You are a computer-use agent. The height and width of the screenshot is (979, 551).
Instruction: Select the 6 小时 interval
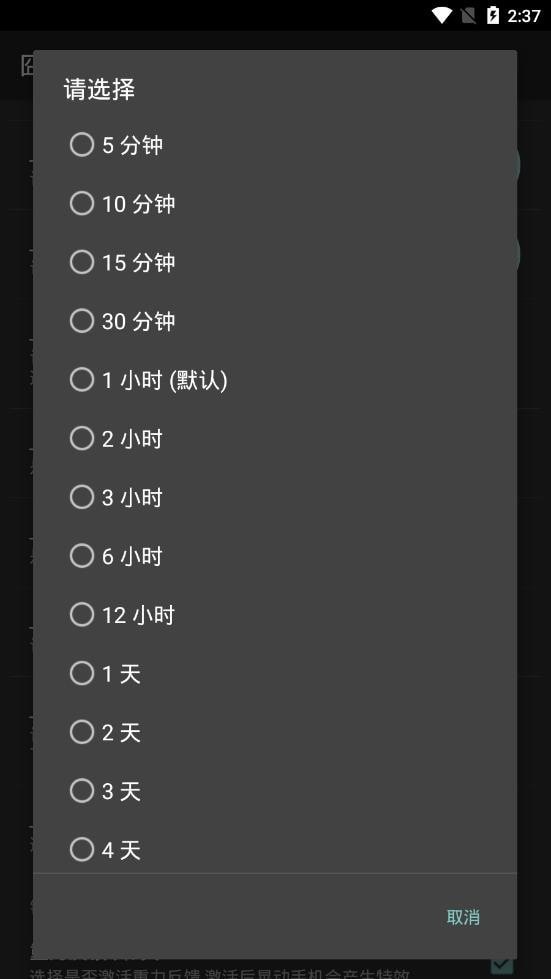(x=275, y=556)
